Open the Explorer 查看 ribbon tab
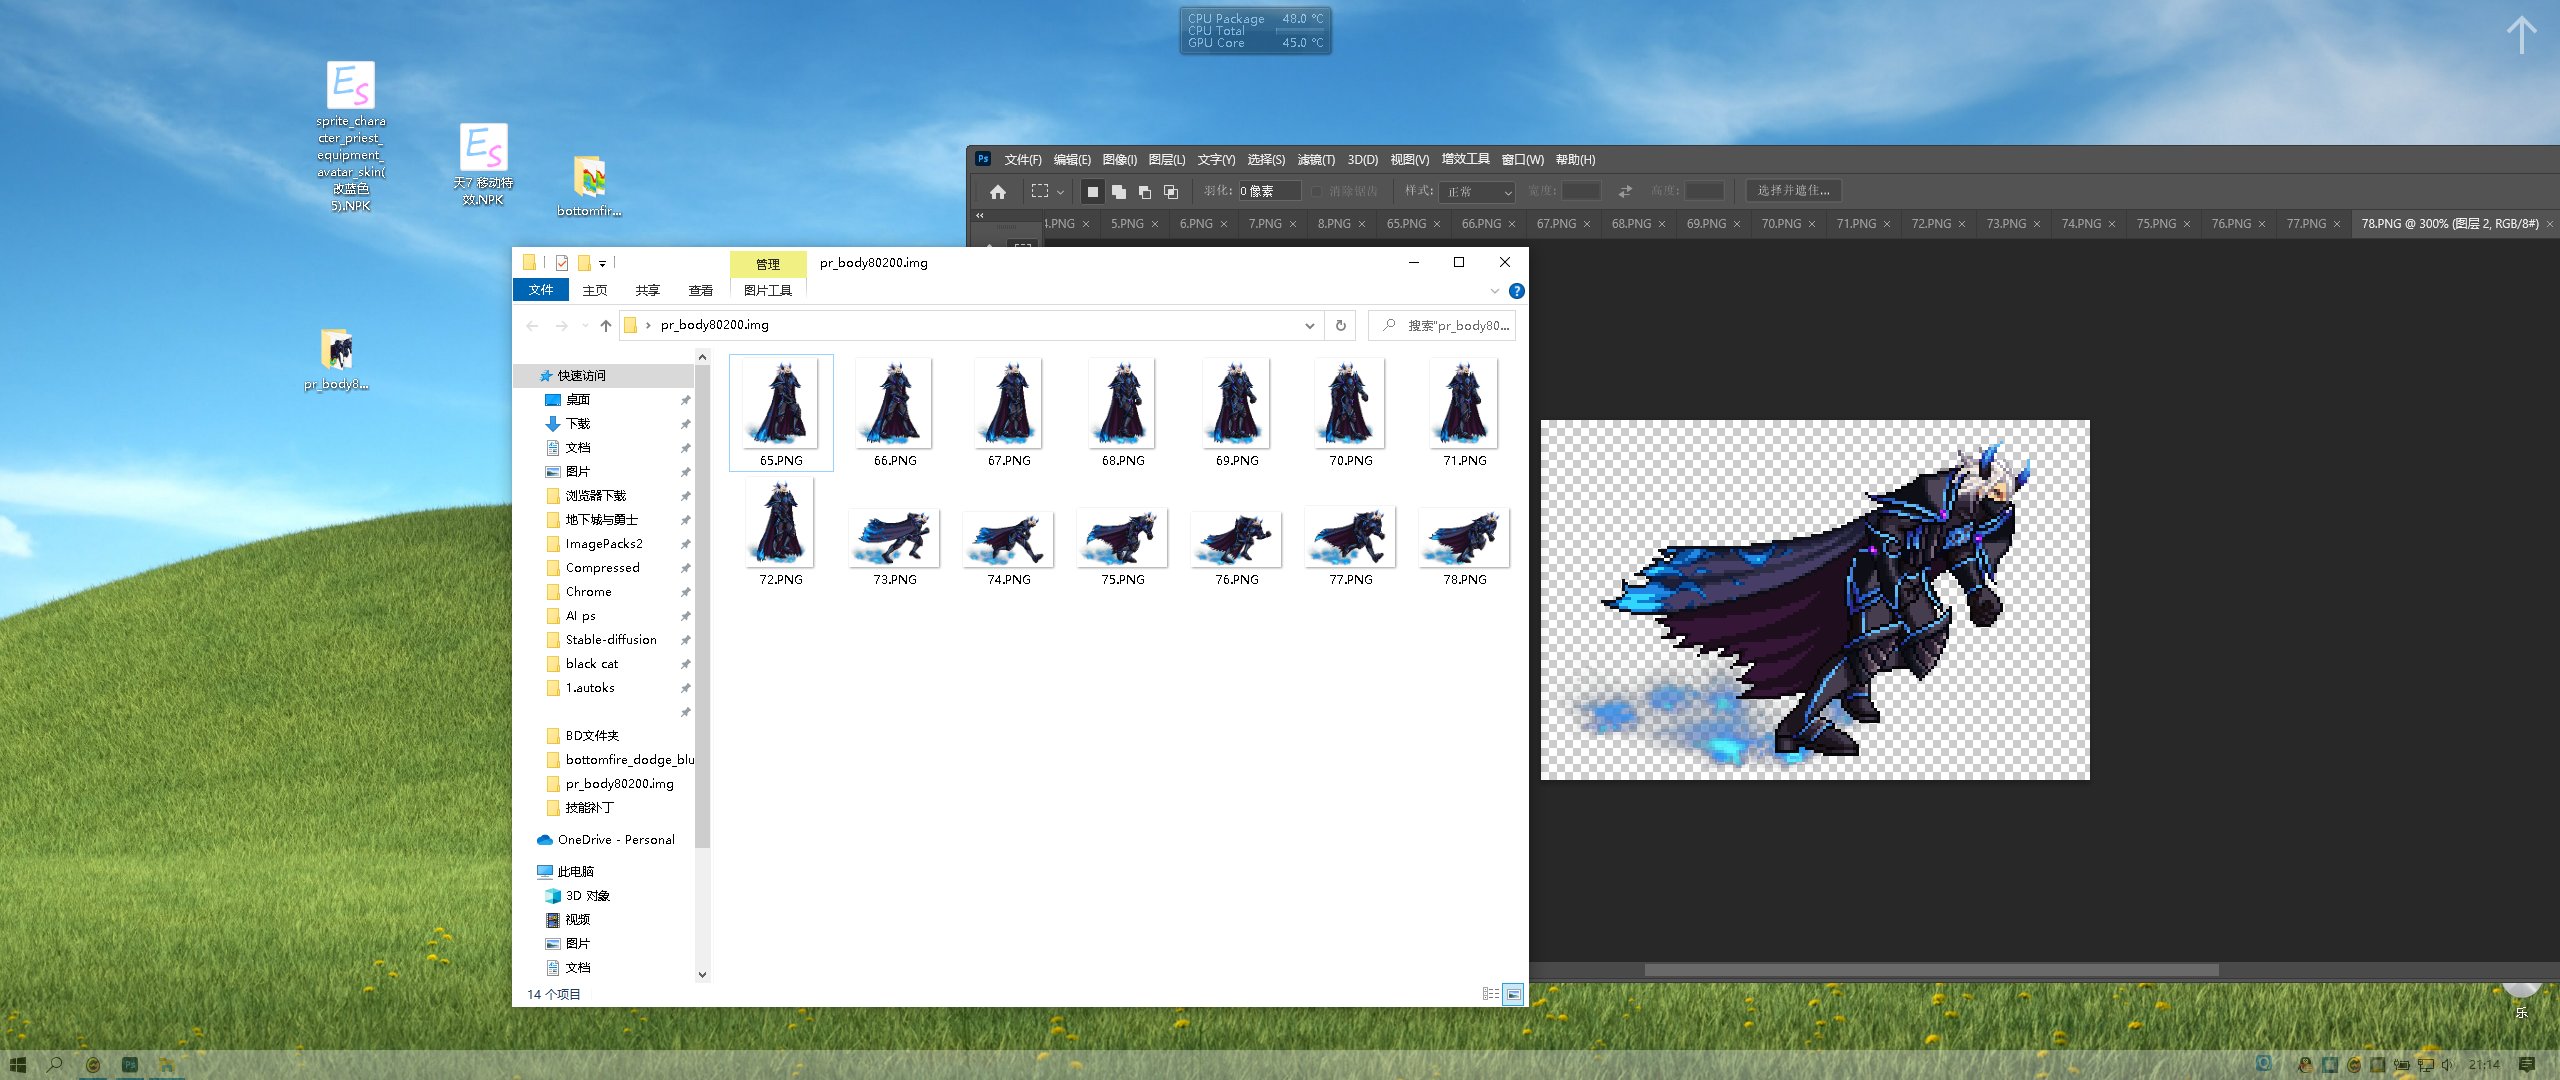This screenshot has width=2560, height=1080. coord(701,291)
